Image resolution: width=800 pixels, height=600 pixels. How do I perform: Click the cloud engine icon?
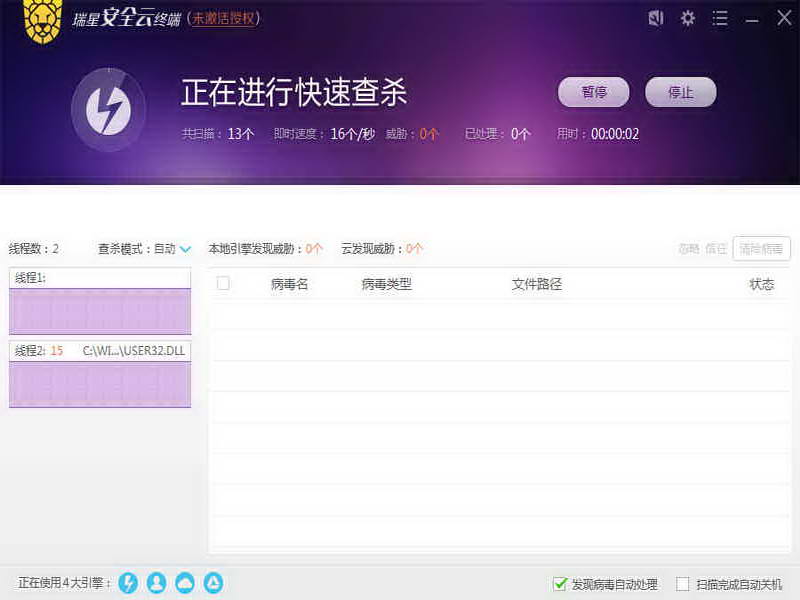pyautogui.click(x=185, y=583)
